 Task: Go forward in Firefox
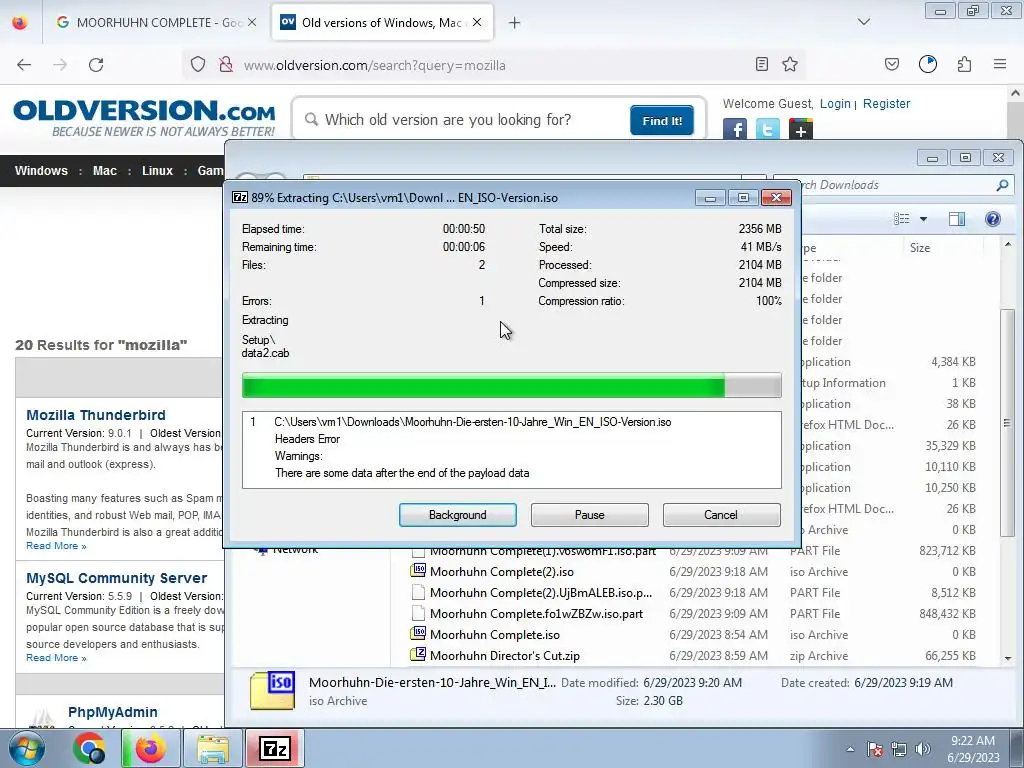(x=60, y=65)
